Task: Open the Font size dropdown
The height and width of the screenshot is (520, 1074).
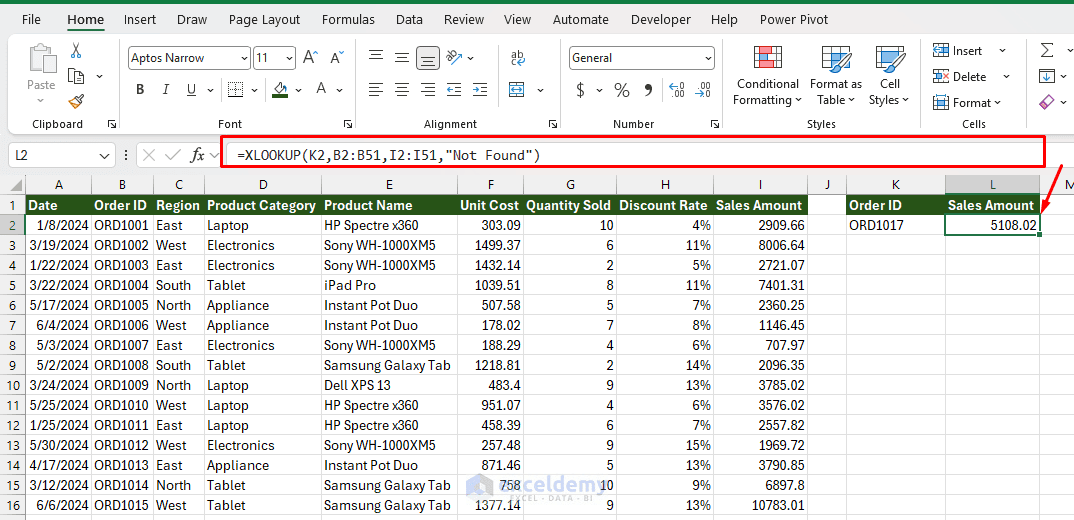Action: (x=289, y=58)
